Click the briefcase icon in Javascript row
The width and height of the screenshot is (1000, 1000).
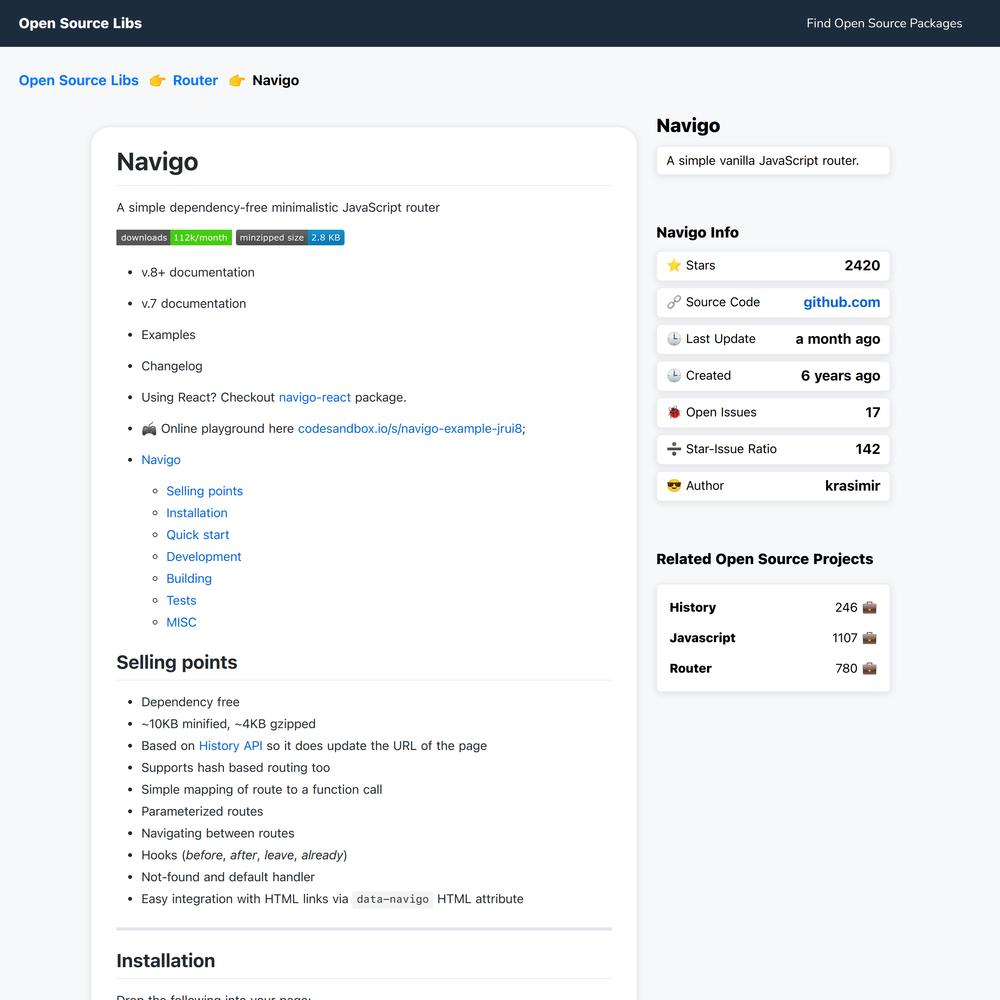click(x=869, y=638)
